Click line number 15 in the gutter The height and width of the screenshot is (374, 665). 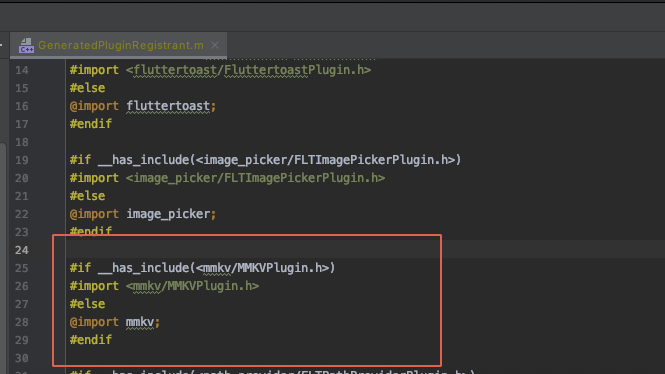(22, 88)
